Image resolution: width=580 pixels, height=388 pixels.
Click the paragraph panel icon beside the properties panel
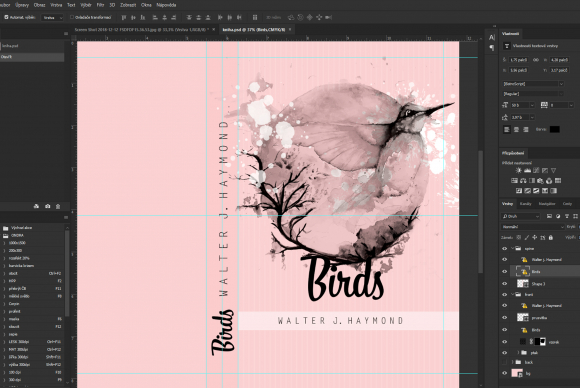click(x=492, y=48)
